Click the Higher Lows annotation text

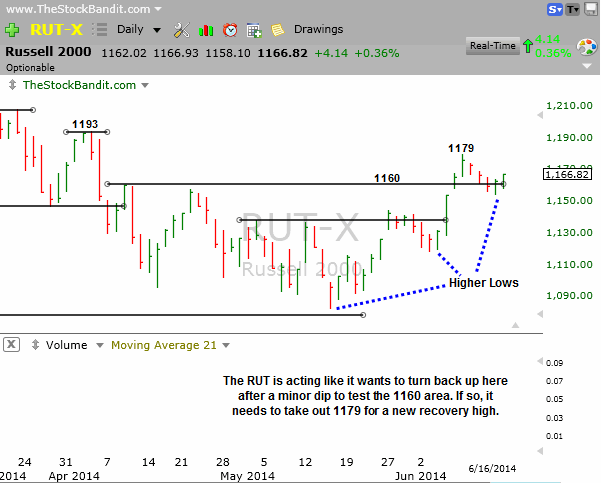click(484, 283)
